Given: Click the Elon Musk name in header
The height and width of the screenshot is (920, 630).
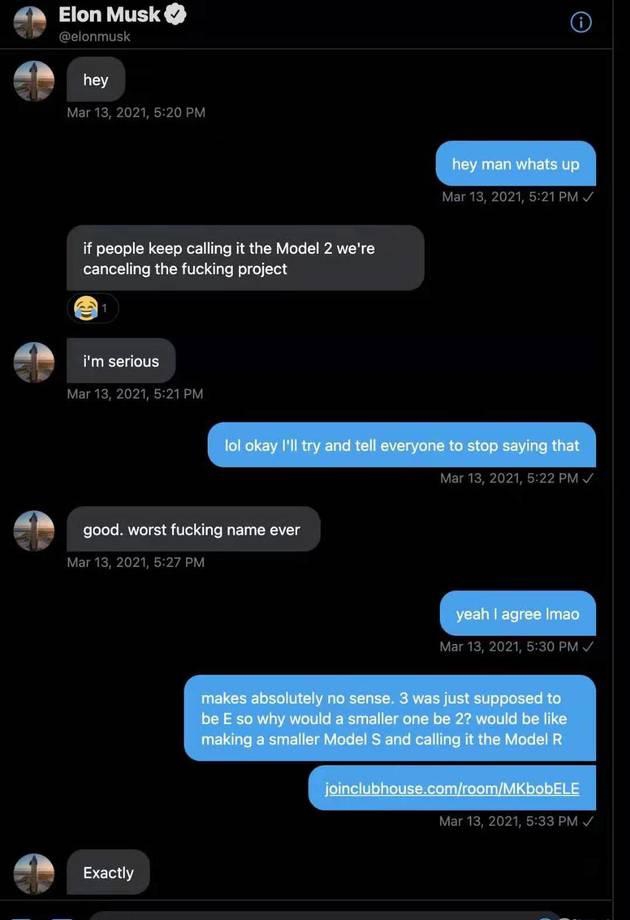Looking at the screenshot, I should (109, 15).
